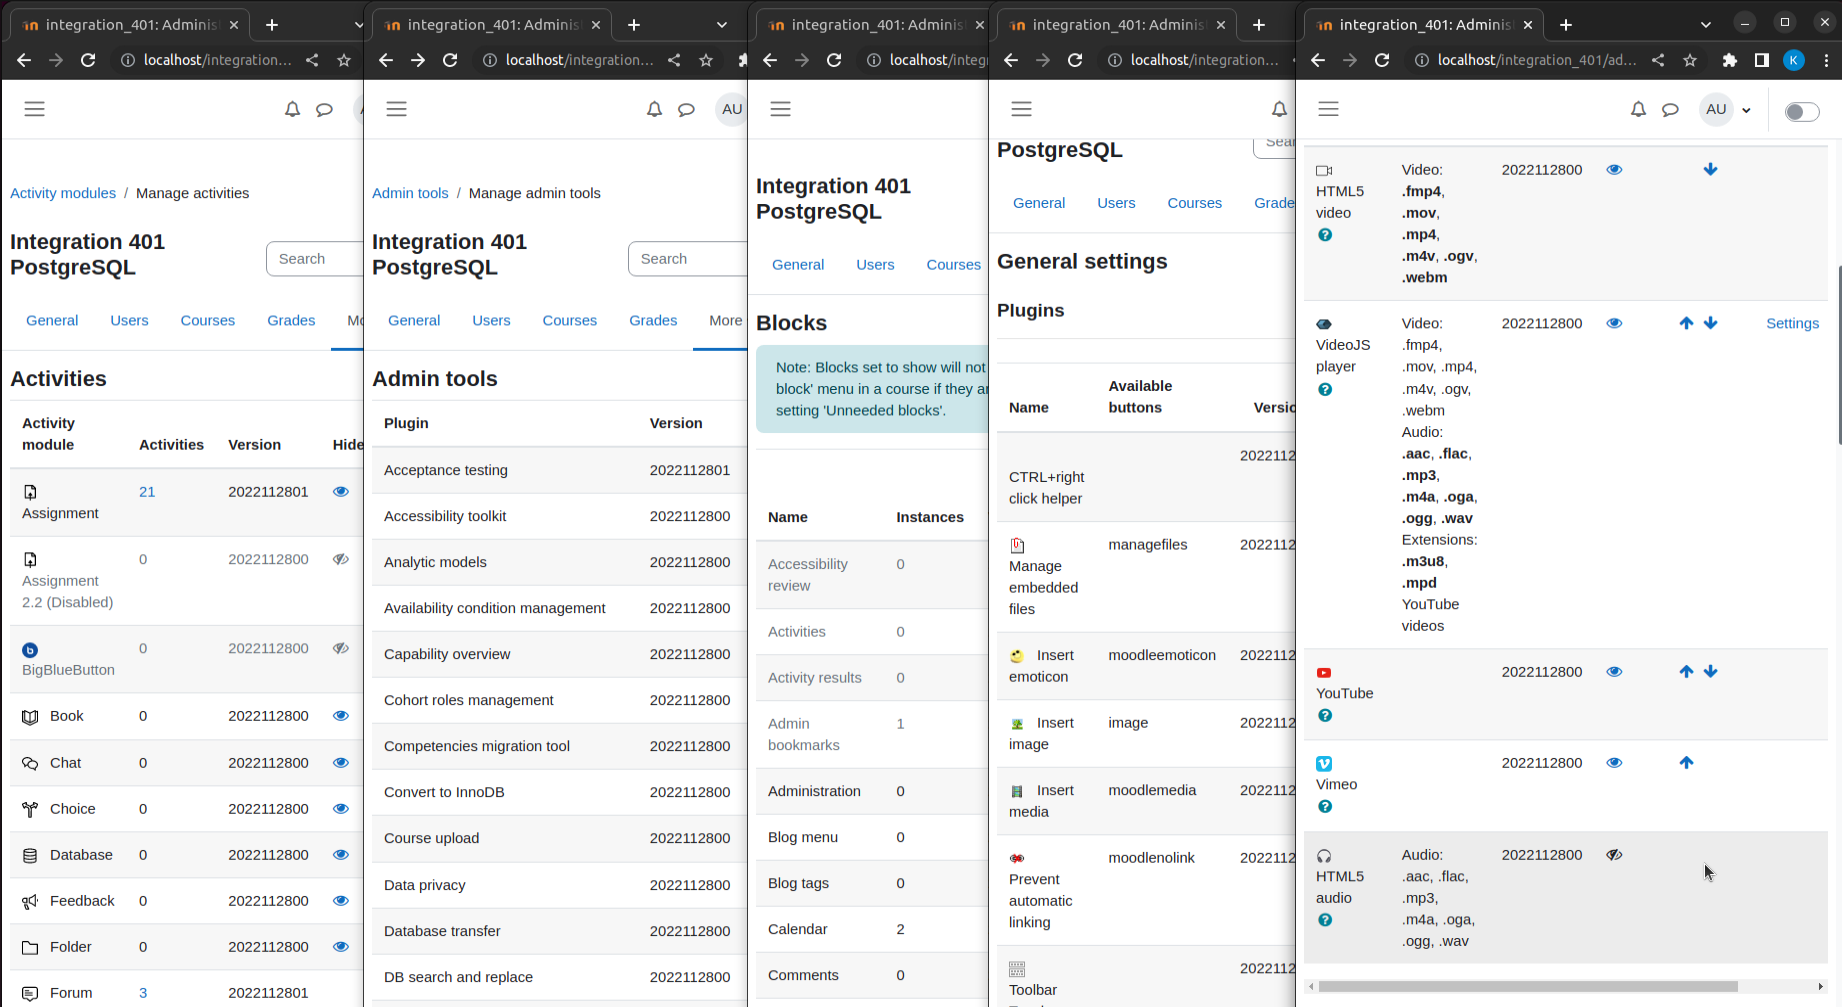Image resolution: width=1842 pixels, height=1007 pixels.
Task: Hide the Assignment activity module
Action: (x=341, y=491)
